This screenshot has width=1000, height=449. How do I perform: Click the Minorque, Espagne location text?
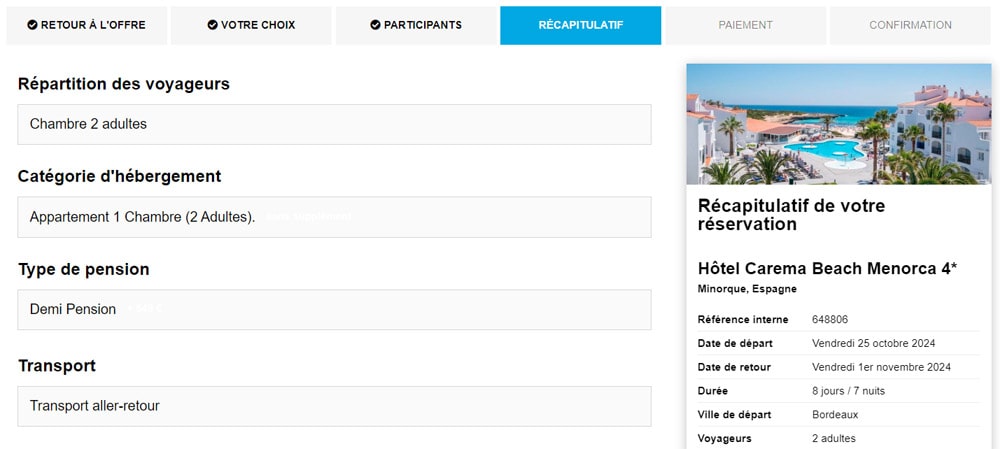click(747, 289)
